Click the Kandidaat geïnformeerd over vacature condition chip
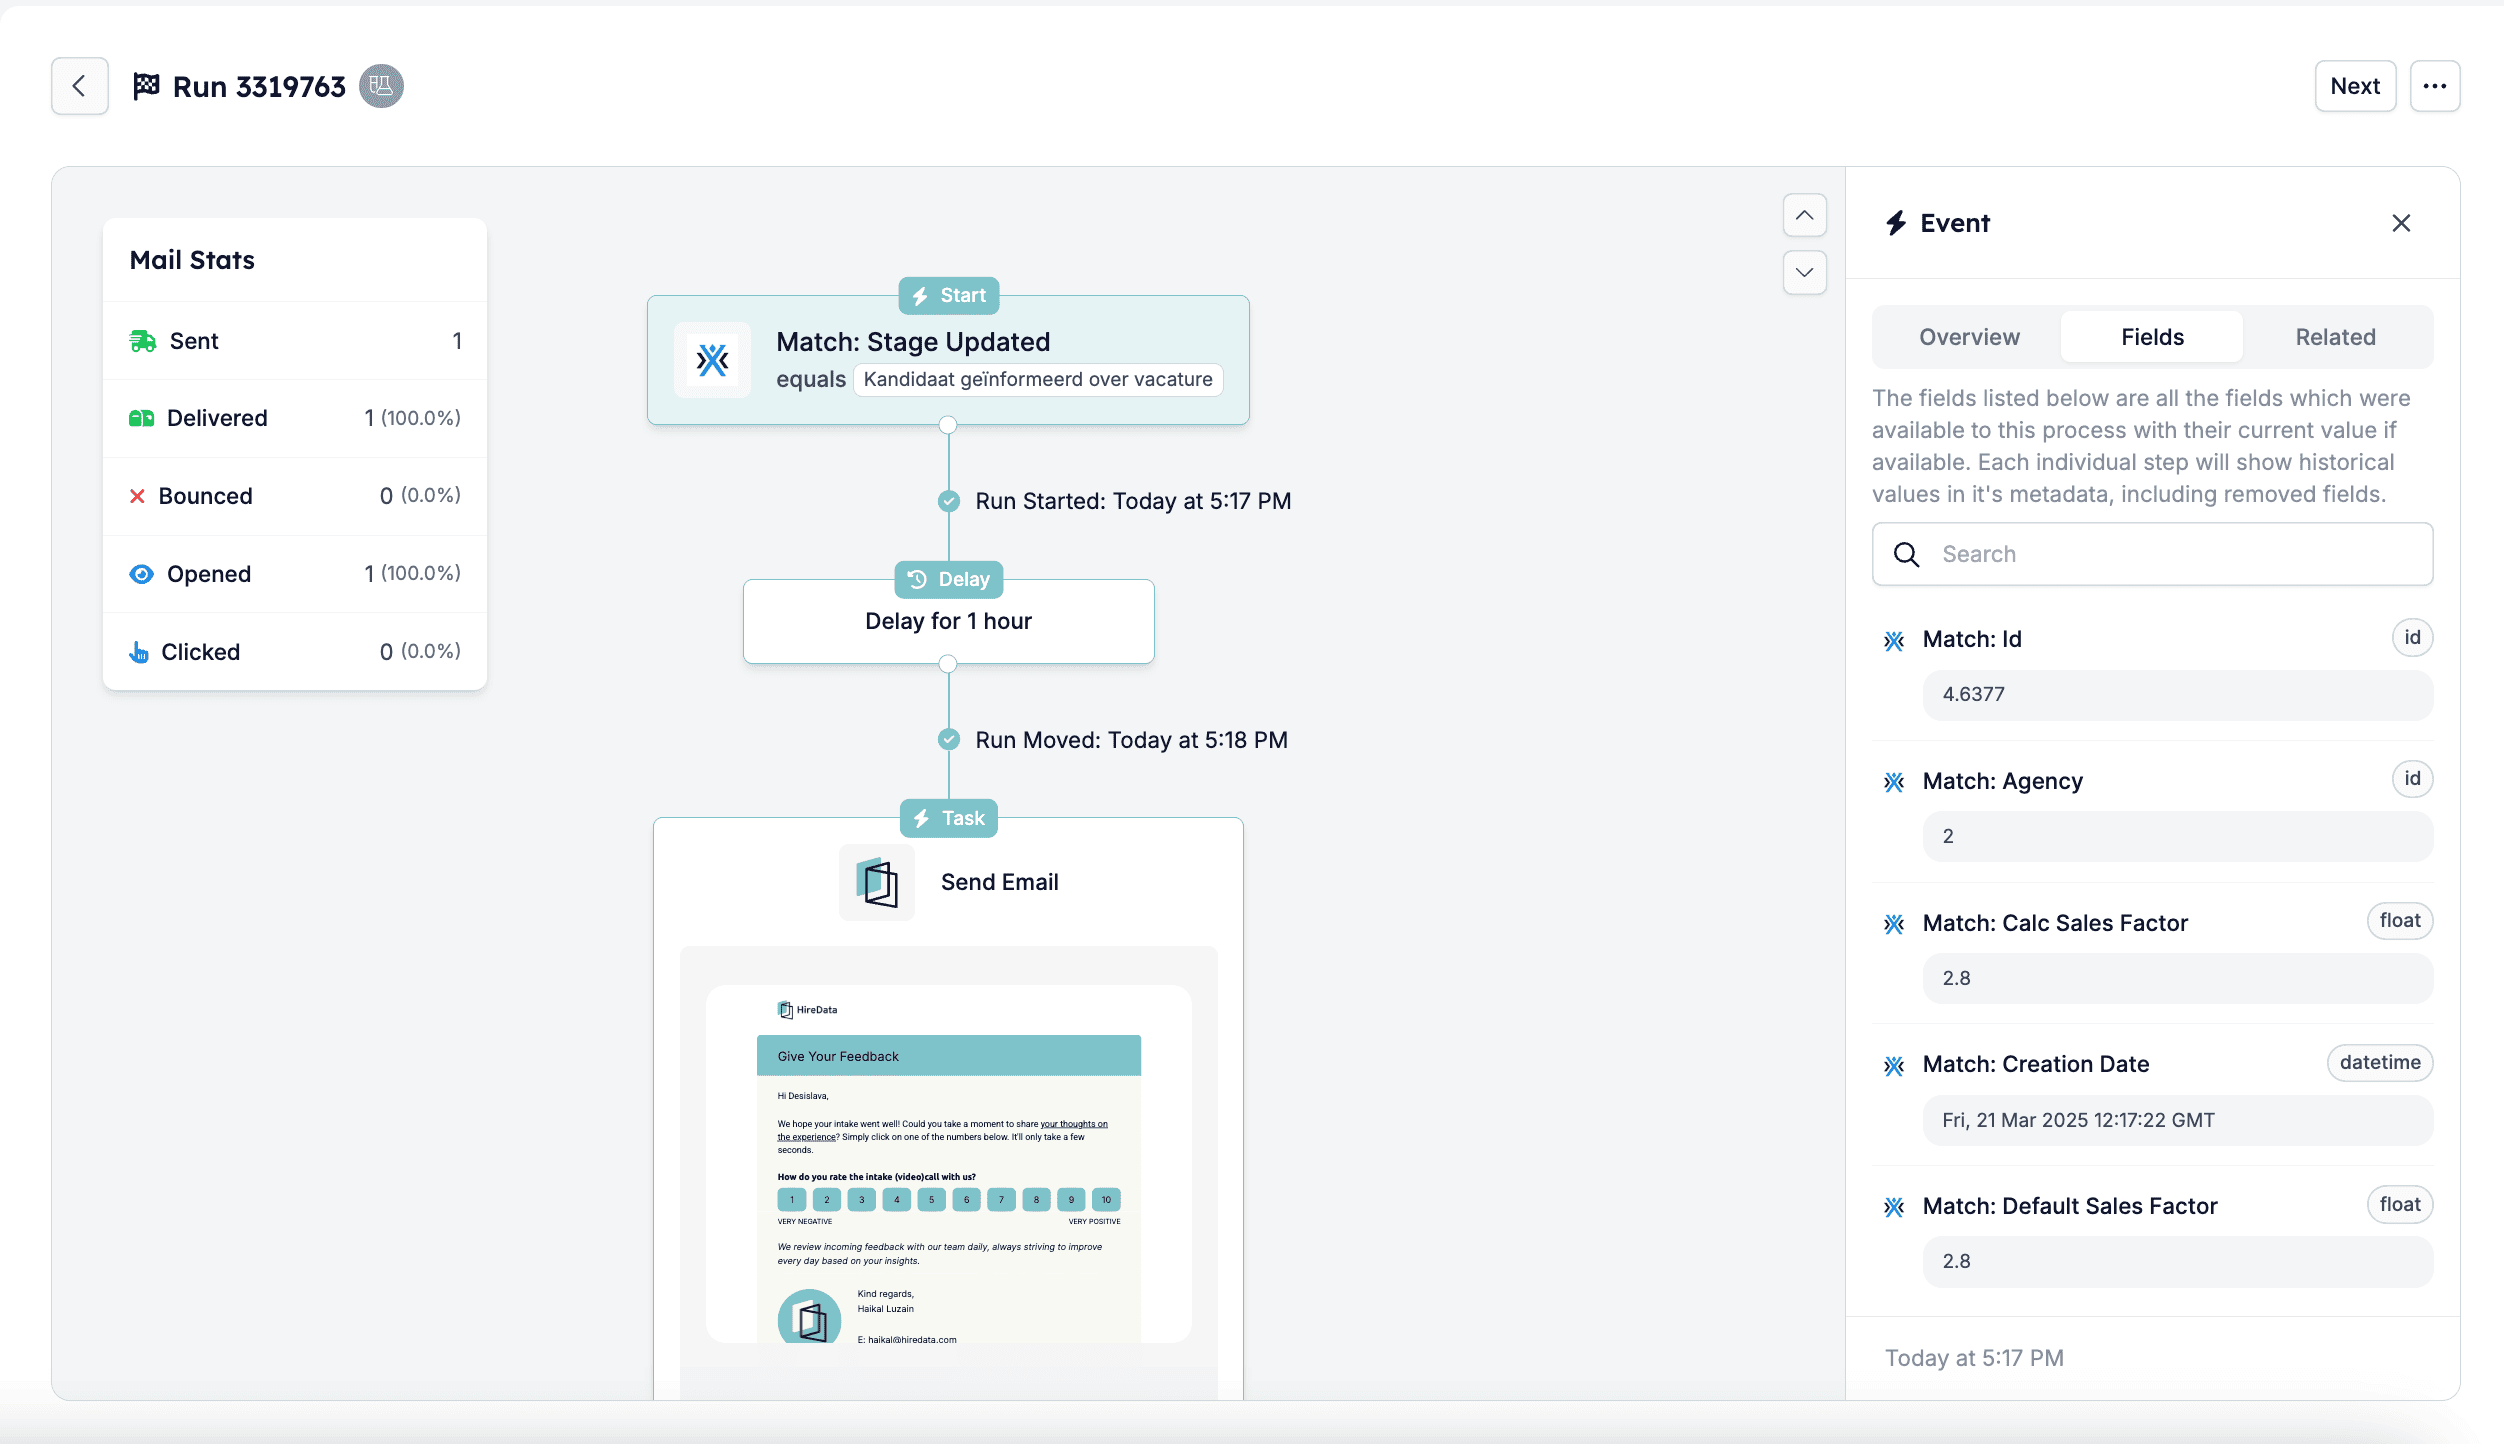The width and height of the screenshot is (2504, 1444). click(1037, 380)
